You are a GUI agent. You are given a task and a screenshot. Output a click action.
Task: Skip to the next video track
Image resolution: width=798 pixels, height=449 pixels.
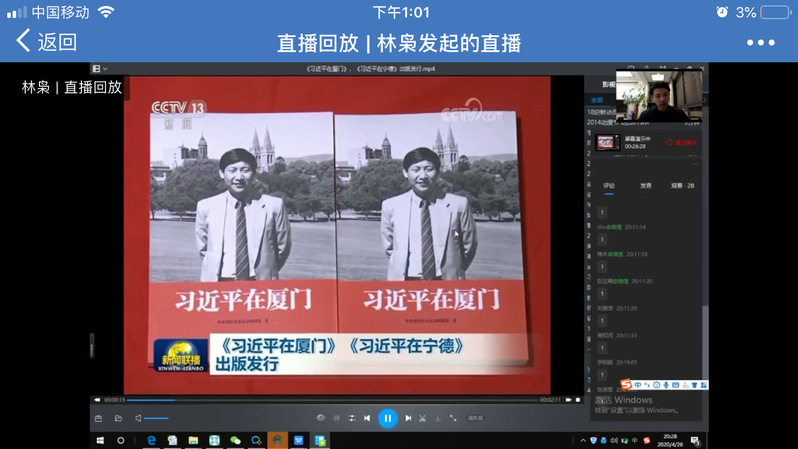[408, 418]
